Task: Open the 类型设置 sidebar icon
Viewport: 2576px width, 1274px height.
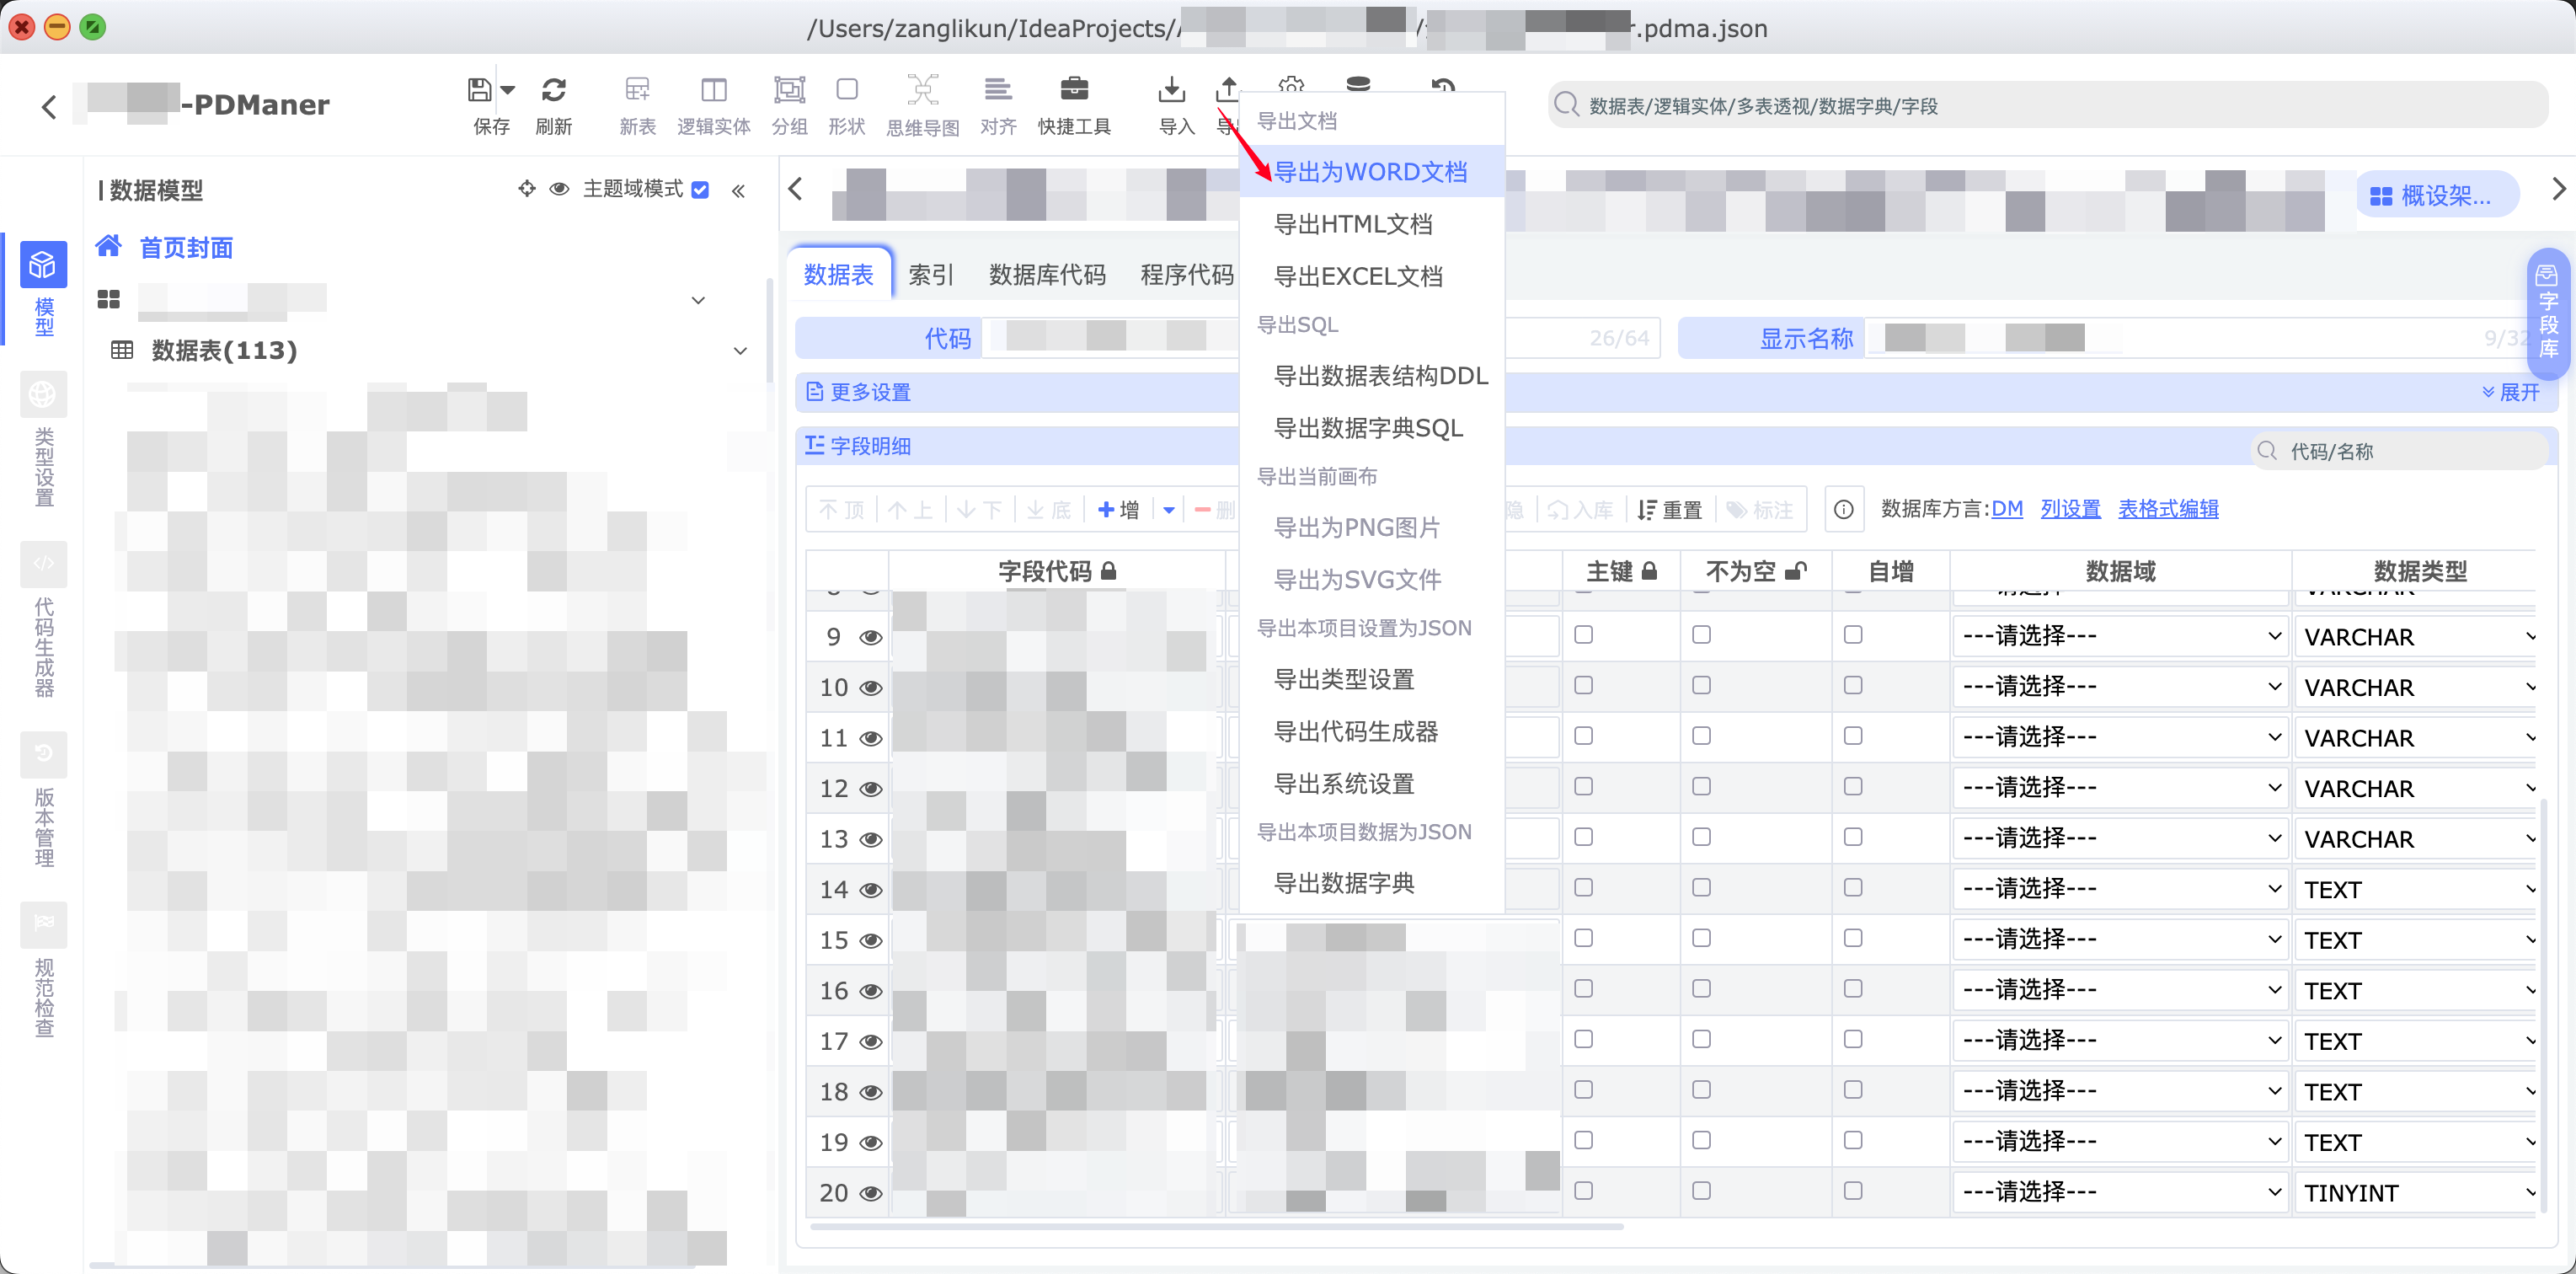Action: coord(43,395)
